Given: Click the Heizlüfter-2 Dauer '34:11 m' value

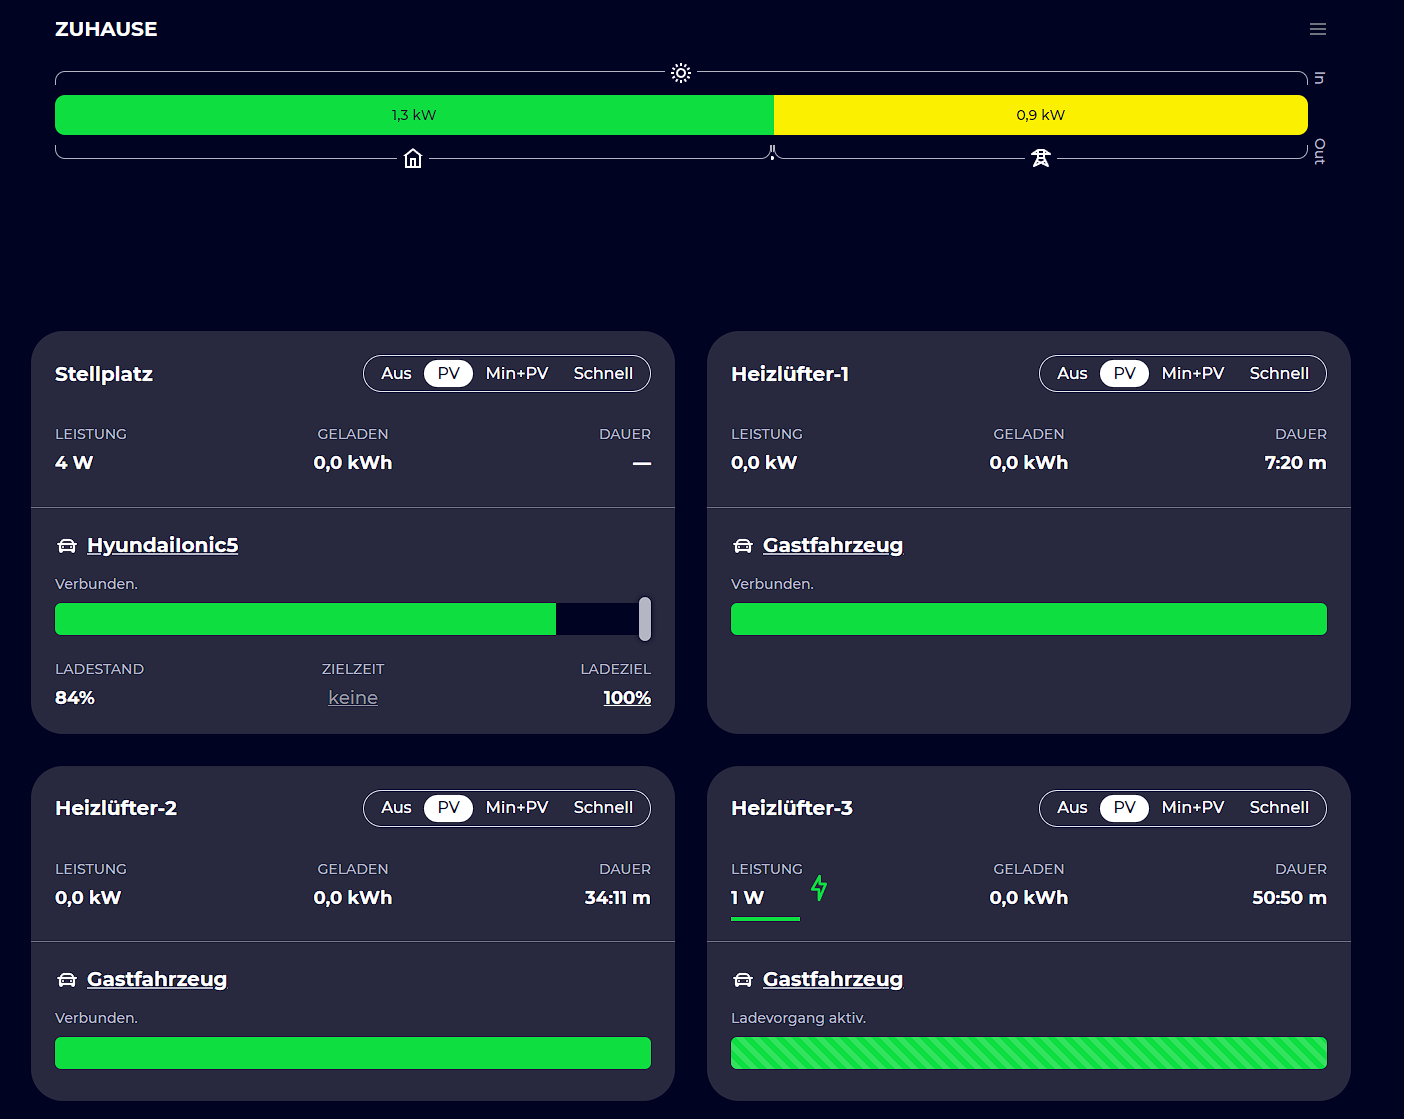Looking at the screenshot, I should point(617,898).
